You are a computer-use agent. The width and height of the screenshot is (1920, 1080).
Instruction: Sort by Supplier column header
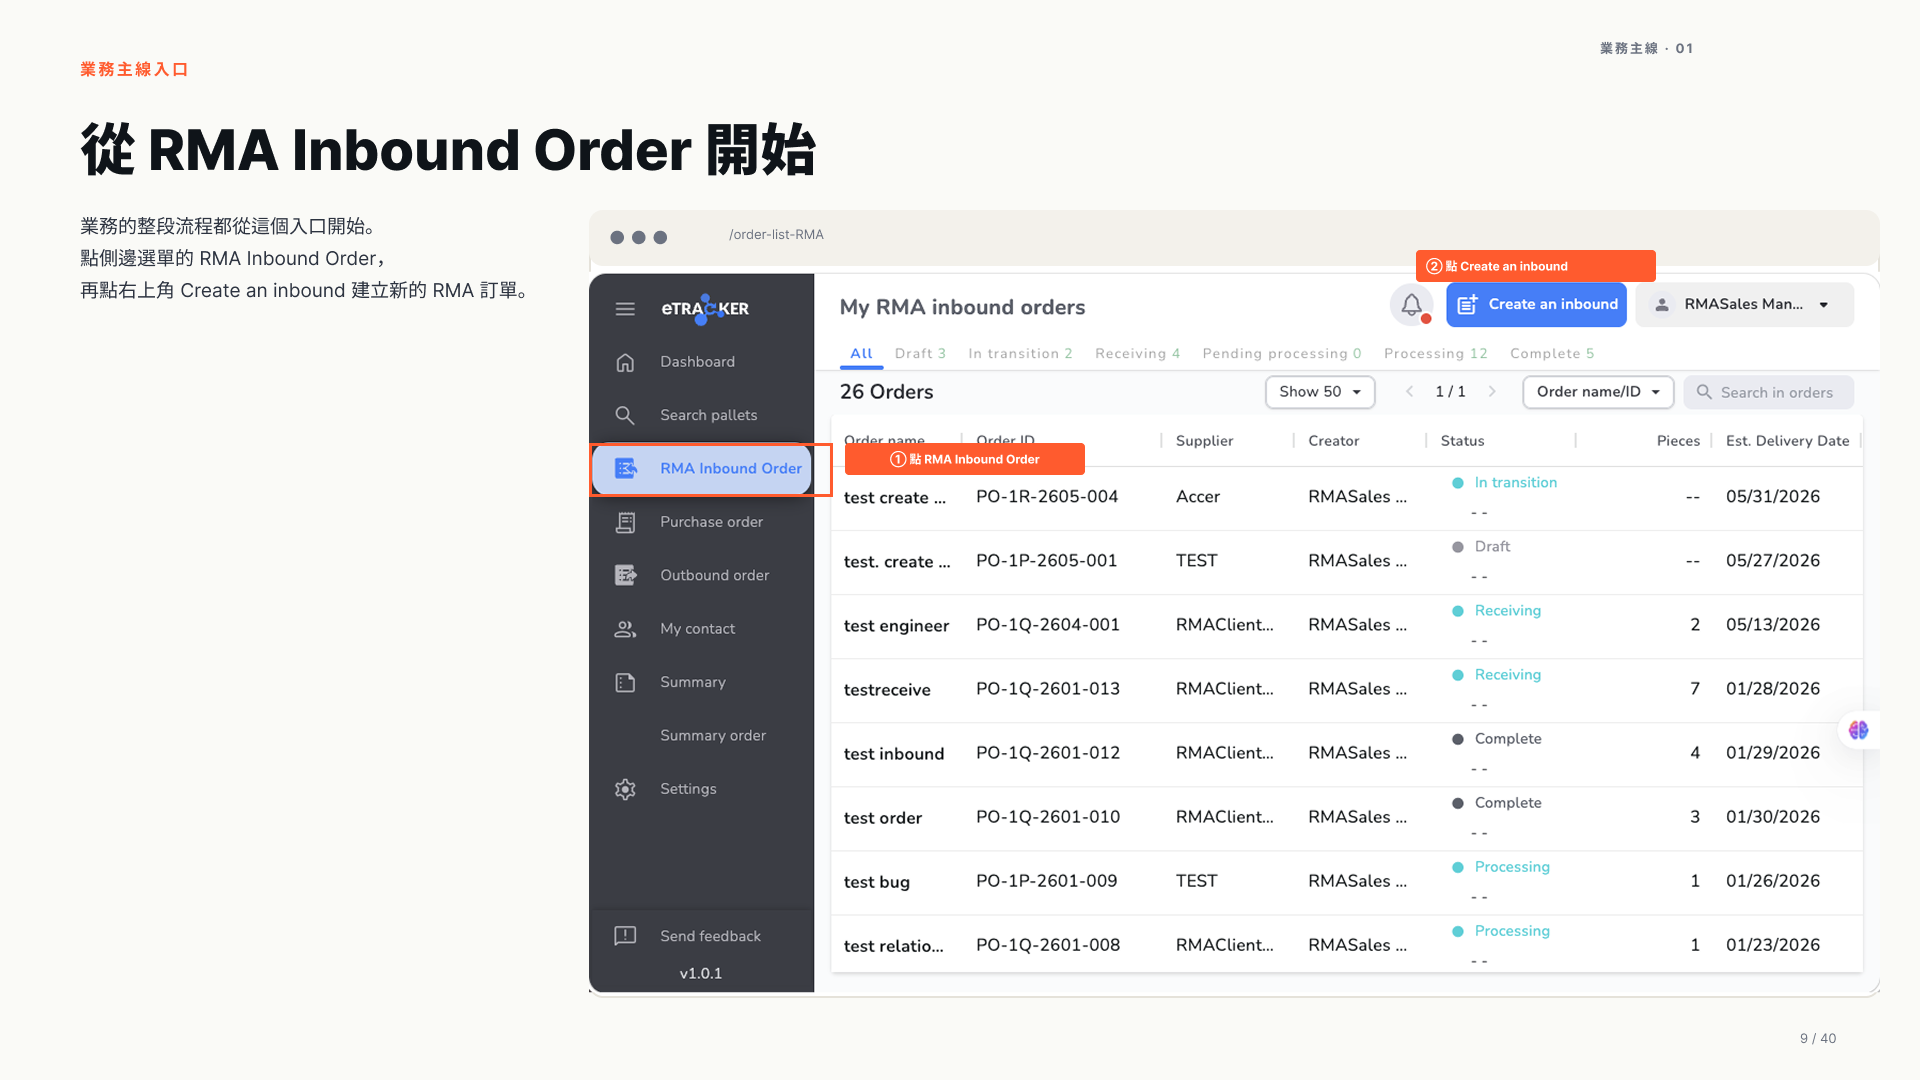(x=1204, y=441)
